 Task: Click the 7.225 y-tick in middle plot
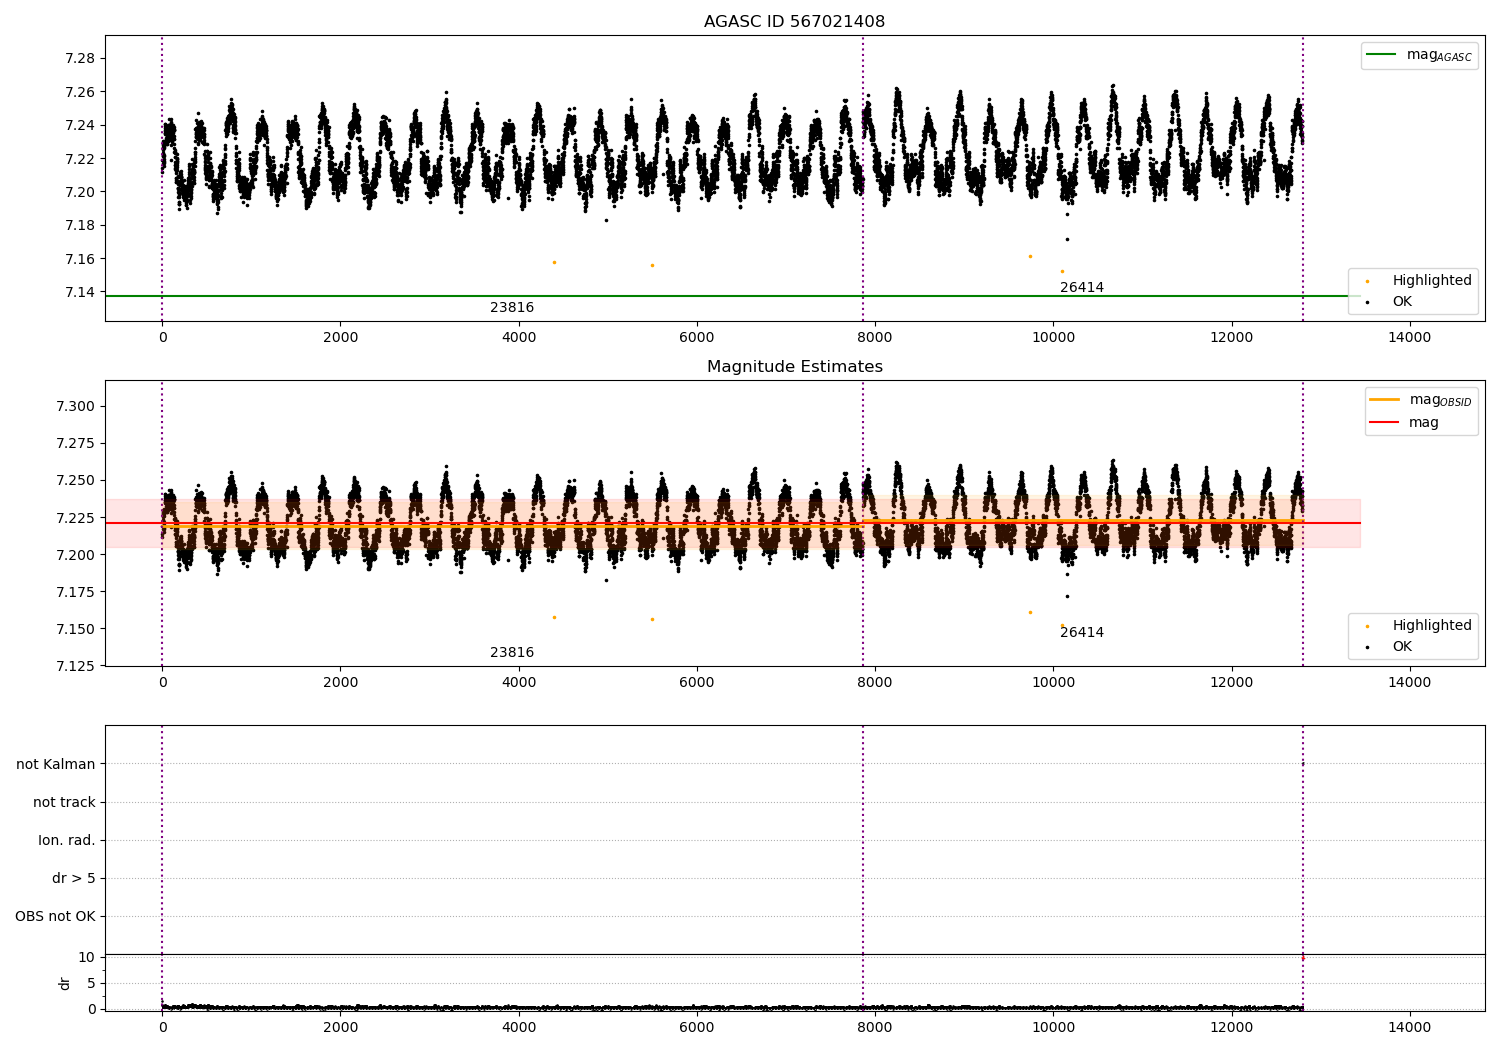pos(76,518)
